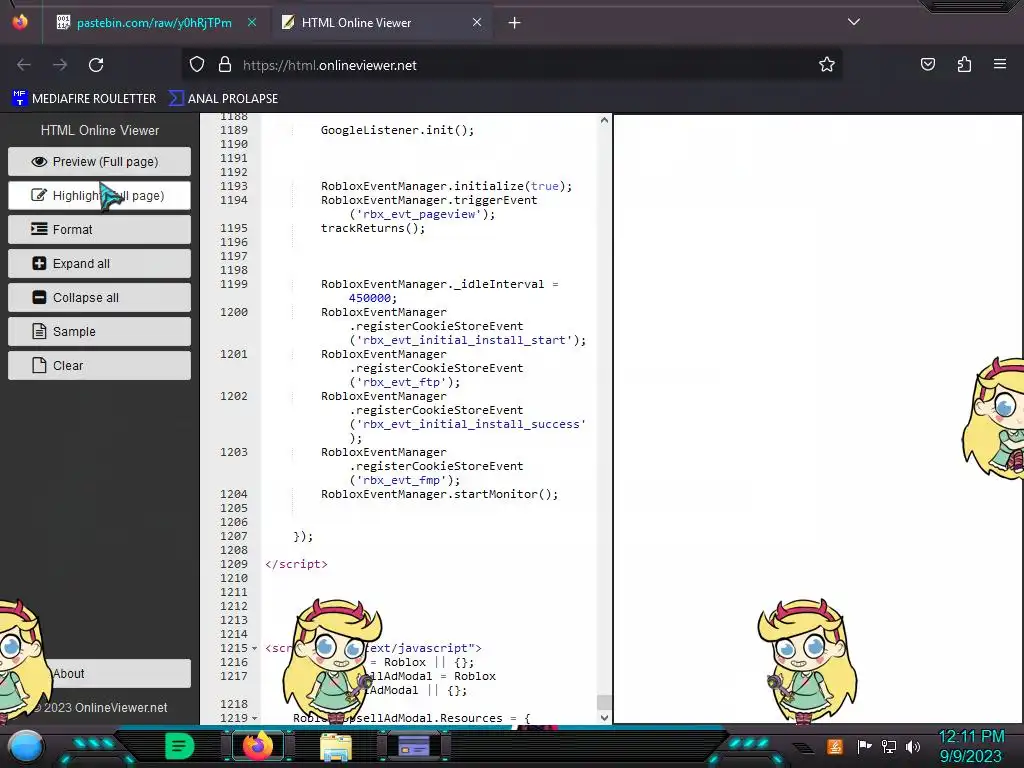Open a new browser tab

(x=515, y=23)
